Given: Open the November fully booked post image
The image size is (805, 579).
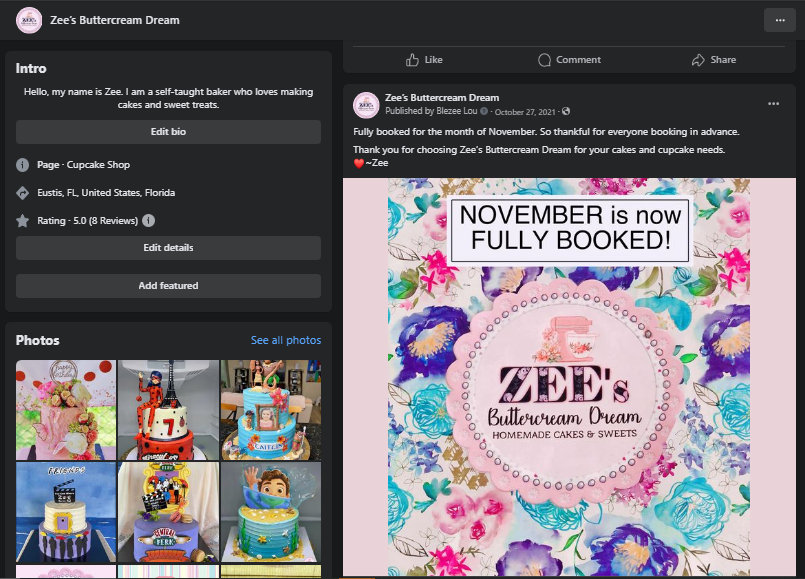Looking at the screenshot, I should (x=569, y=377).
